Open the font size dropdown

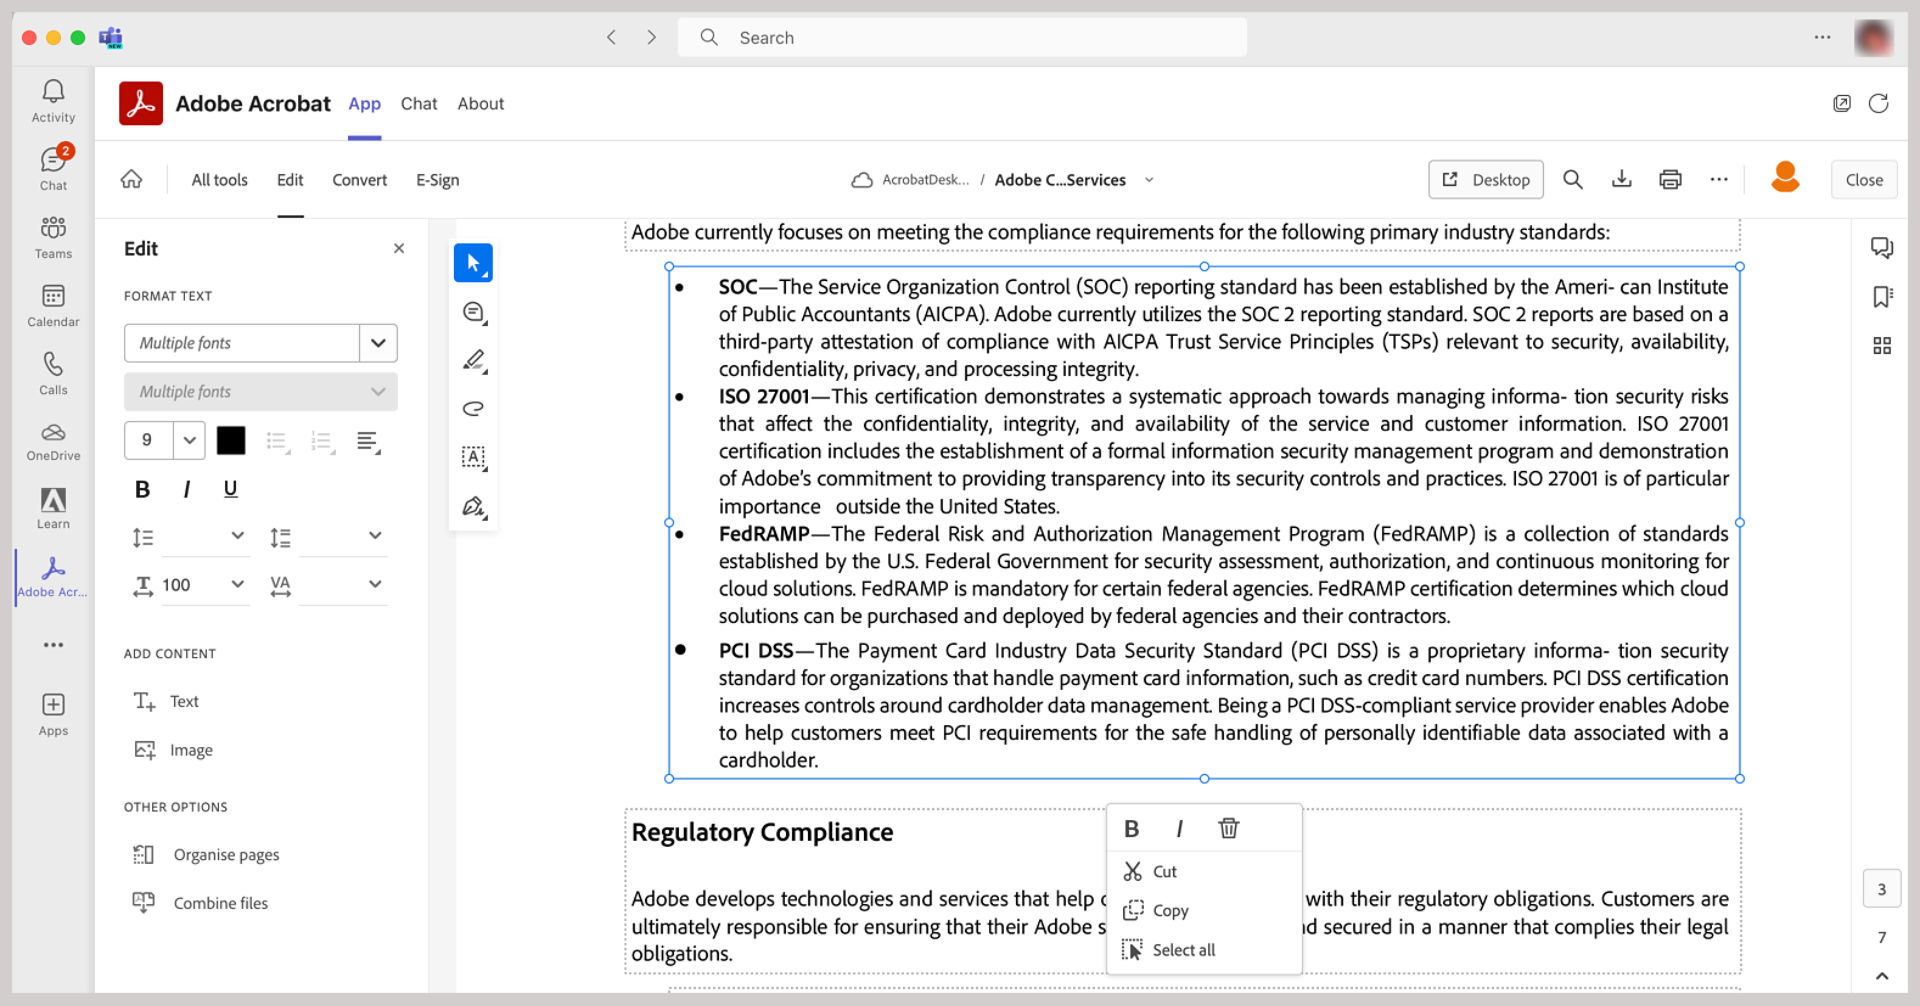[x=189, y=440]
